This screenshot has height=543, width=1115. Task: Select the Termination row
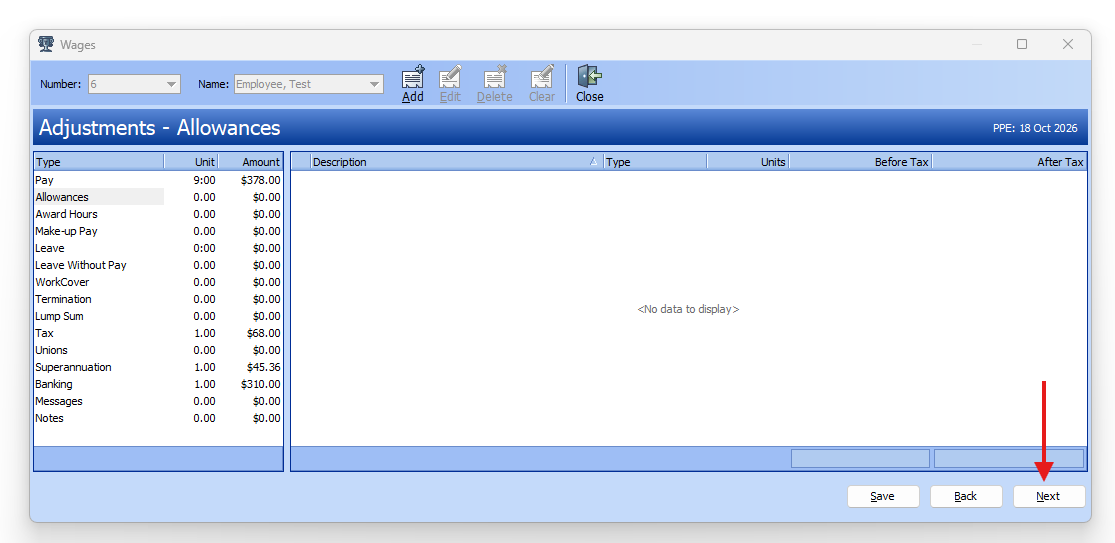(158, 299)
